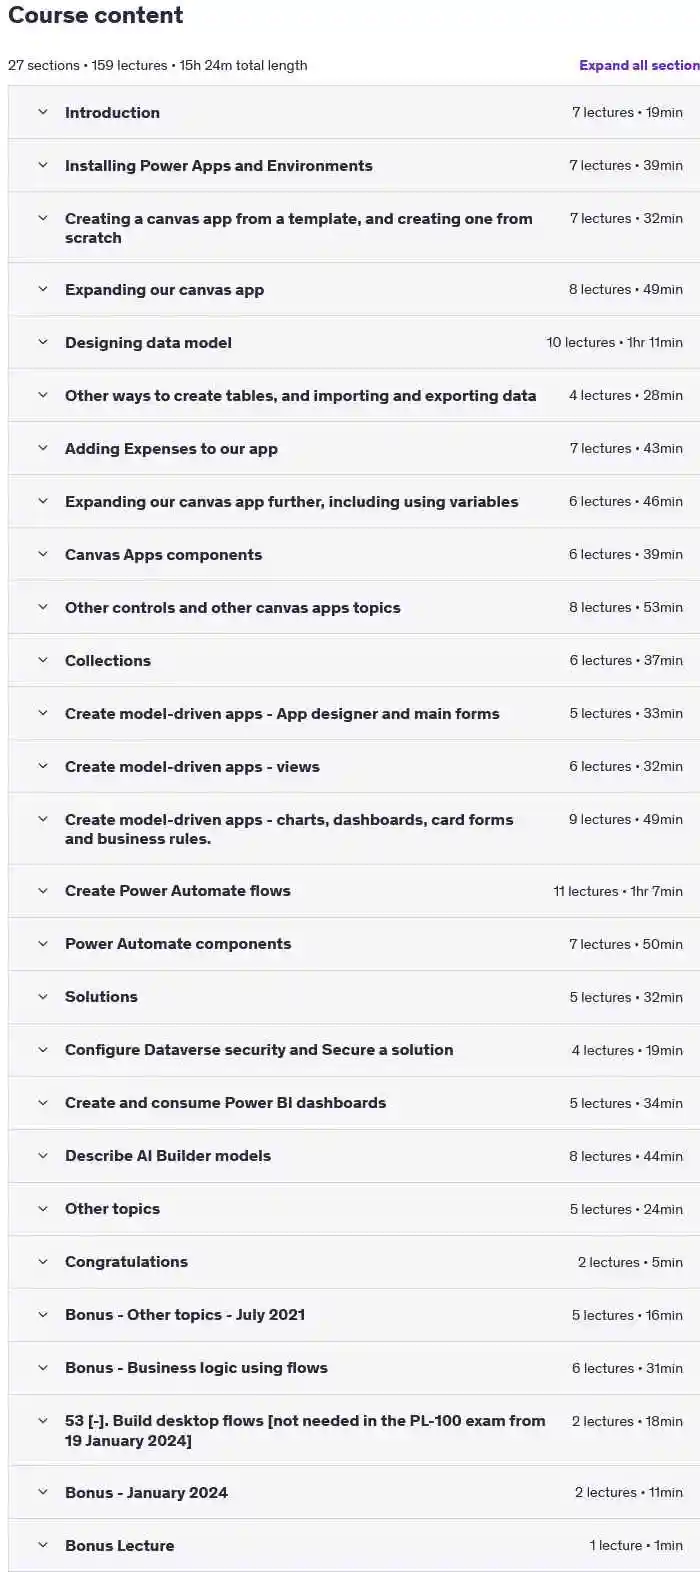This screenshot has width=700, height=1572.
Task: Click chevron beside Installing Power Apps and Environments
Action: (43, 165)
